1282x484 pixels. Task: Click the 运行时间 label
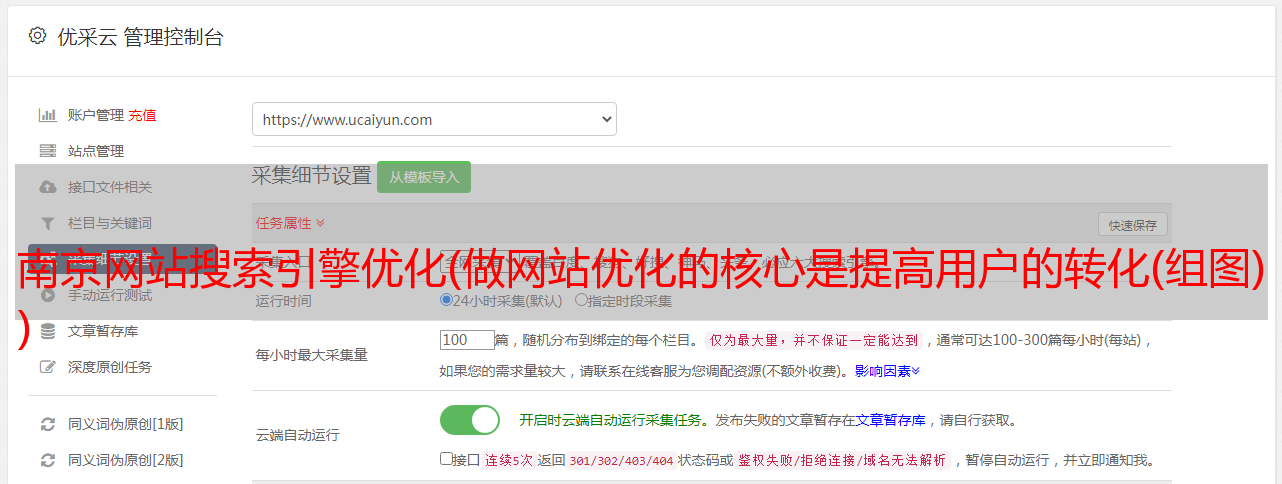pos(284,300)
